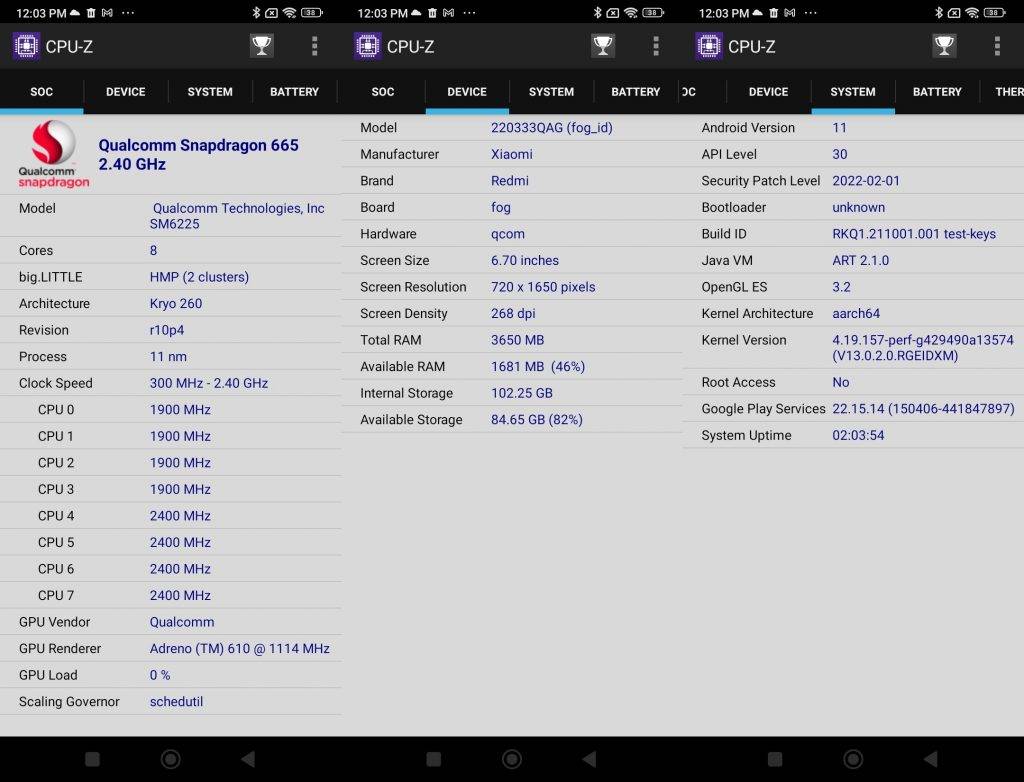Tap the '6.70 inches' screen size value
1024x782 pixels.
click(525, 261)
